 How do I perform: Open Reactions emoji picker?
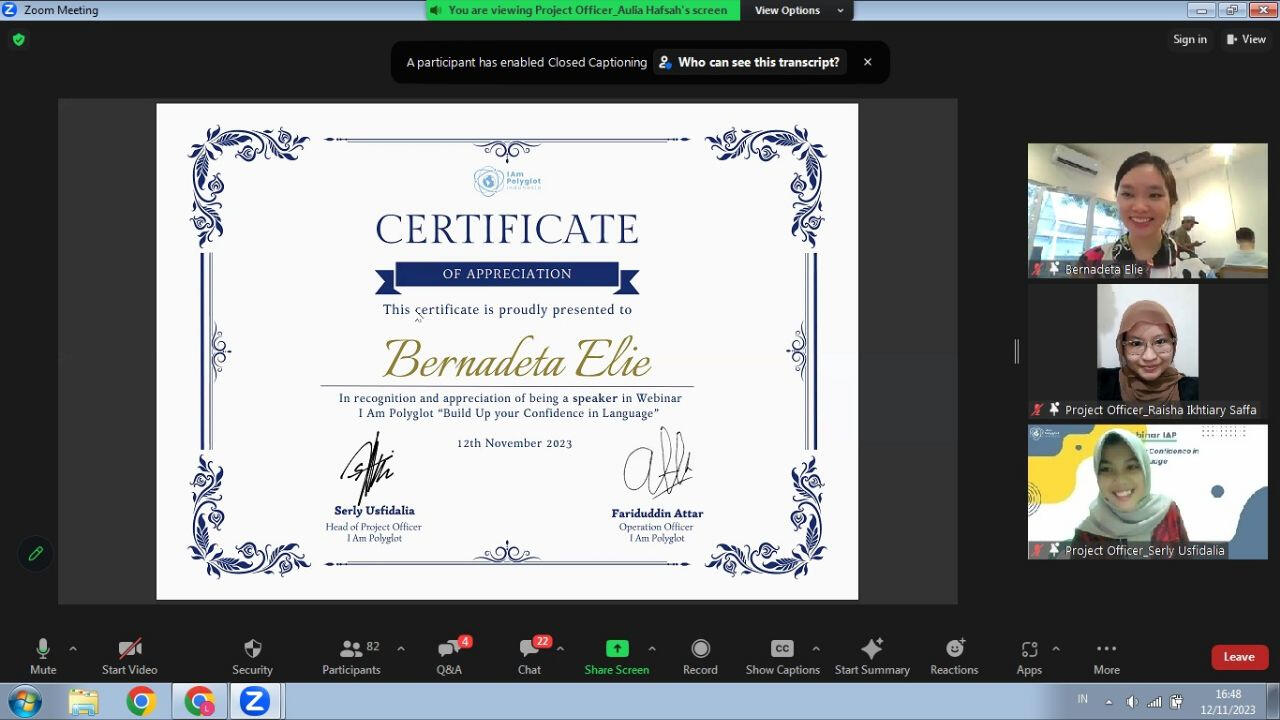coord(954,656)
